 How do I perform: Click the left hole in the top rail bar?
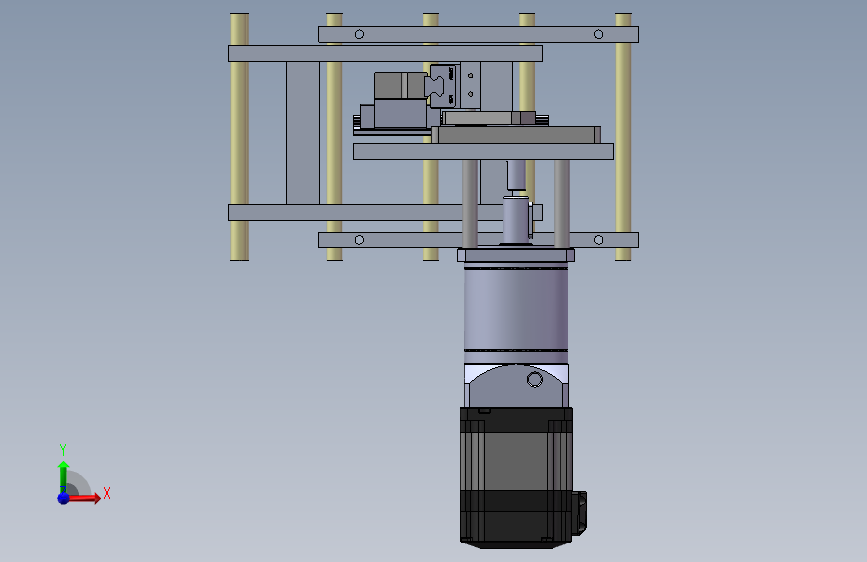click(x=359, y=34)
